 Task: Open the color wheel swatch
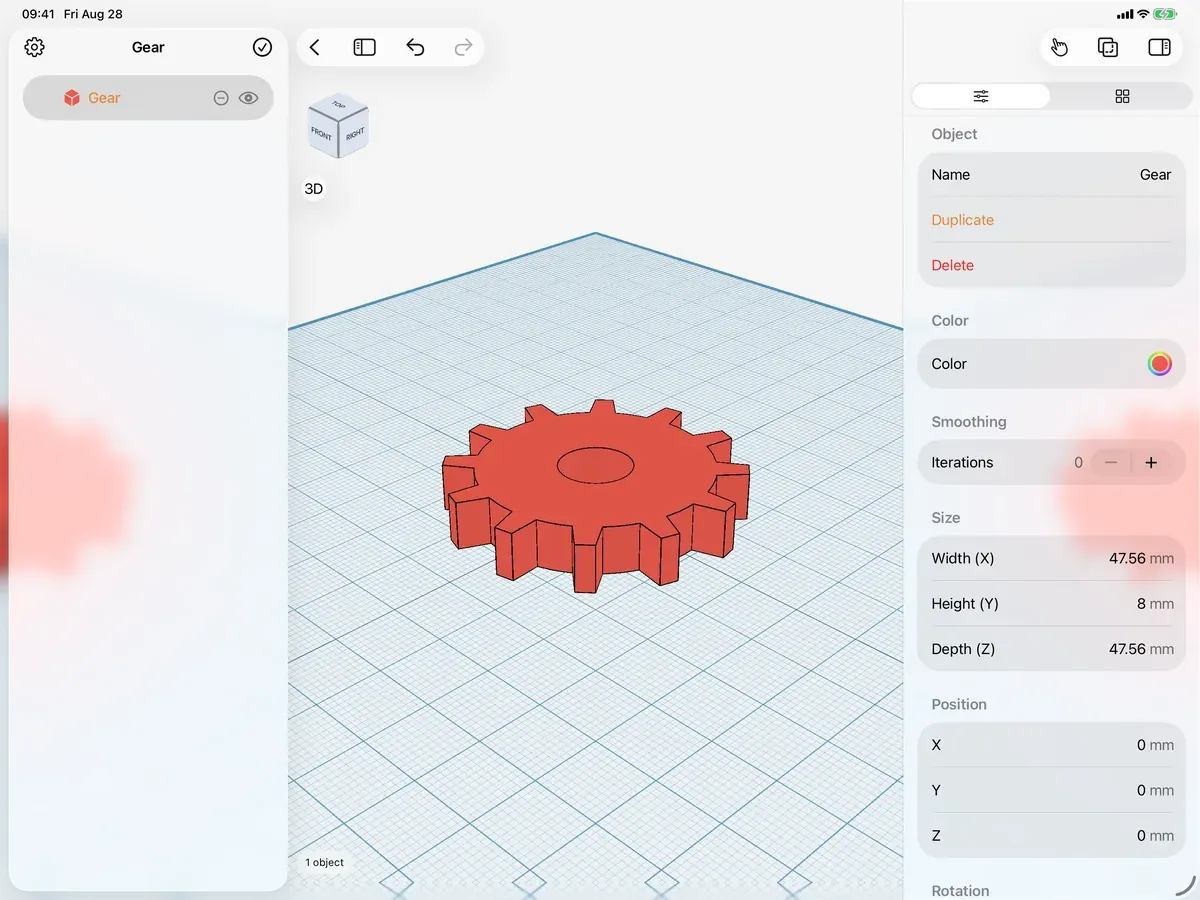tap(1159, 364)
